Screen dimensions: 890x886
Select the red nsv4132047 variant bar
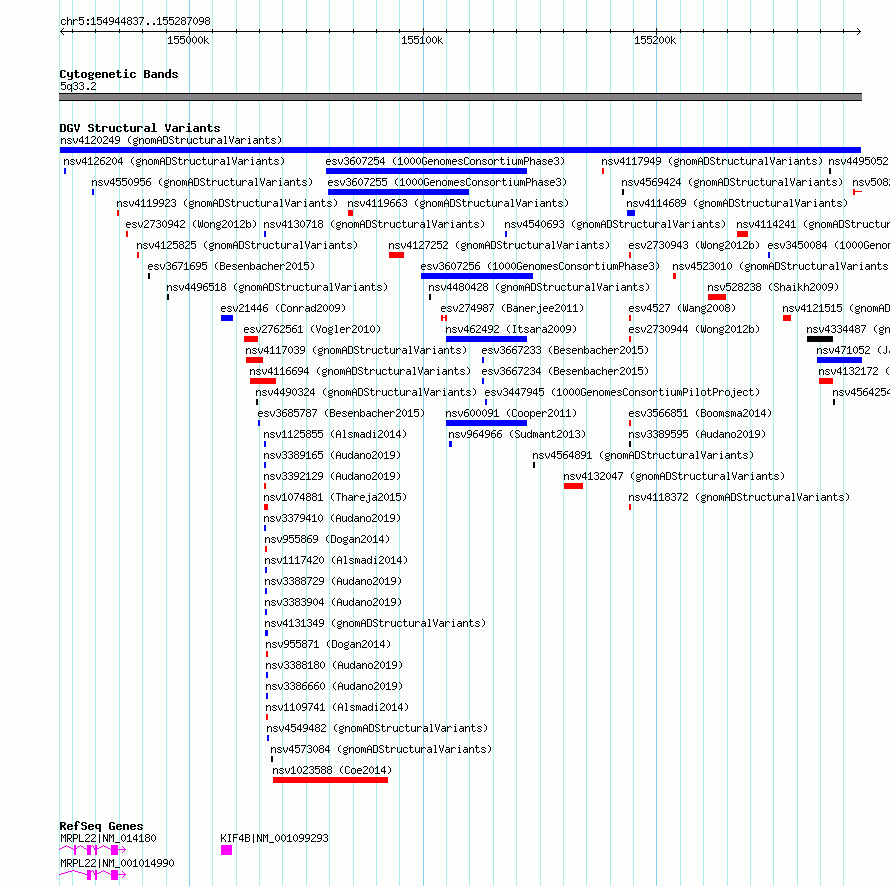click(x=573, y=486)
